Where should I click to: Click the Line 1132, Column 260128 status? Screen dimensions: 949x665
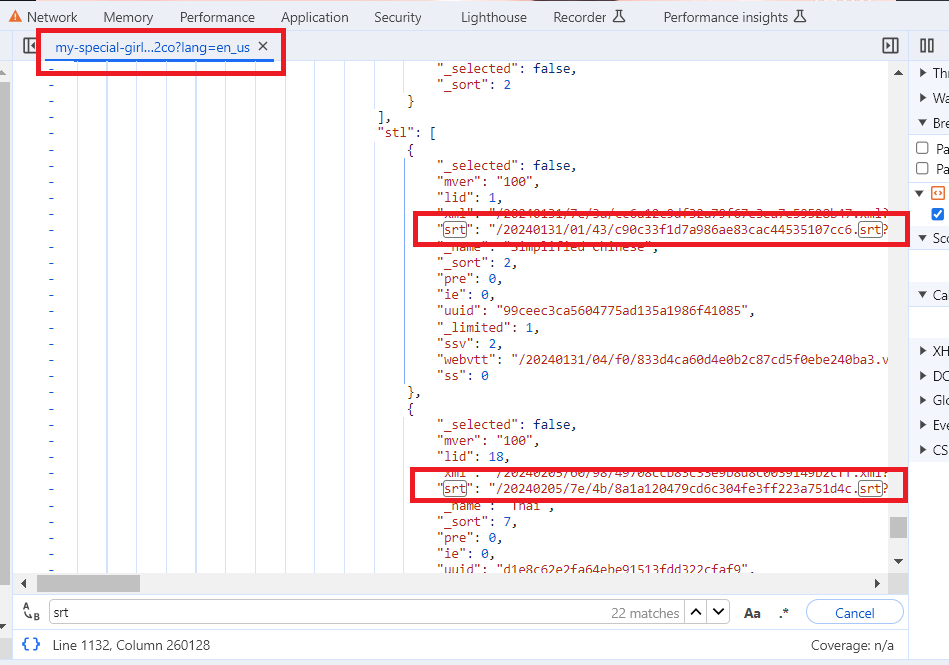(131, 645)
